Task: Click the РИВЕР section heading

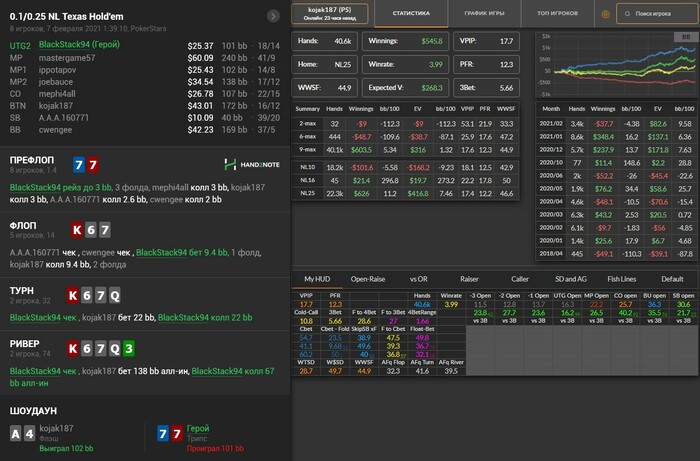Action: pos(25,344)
